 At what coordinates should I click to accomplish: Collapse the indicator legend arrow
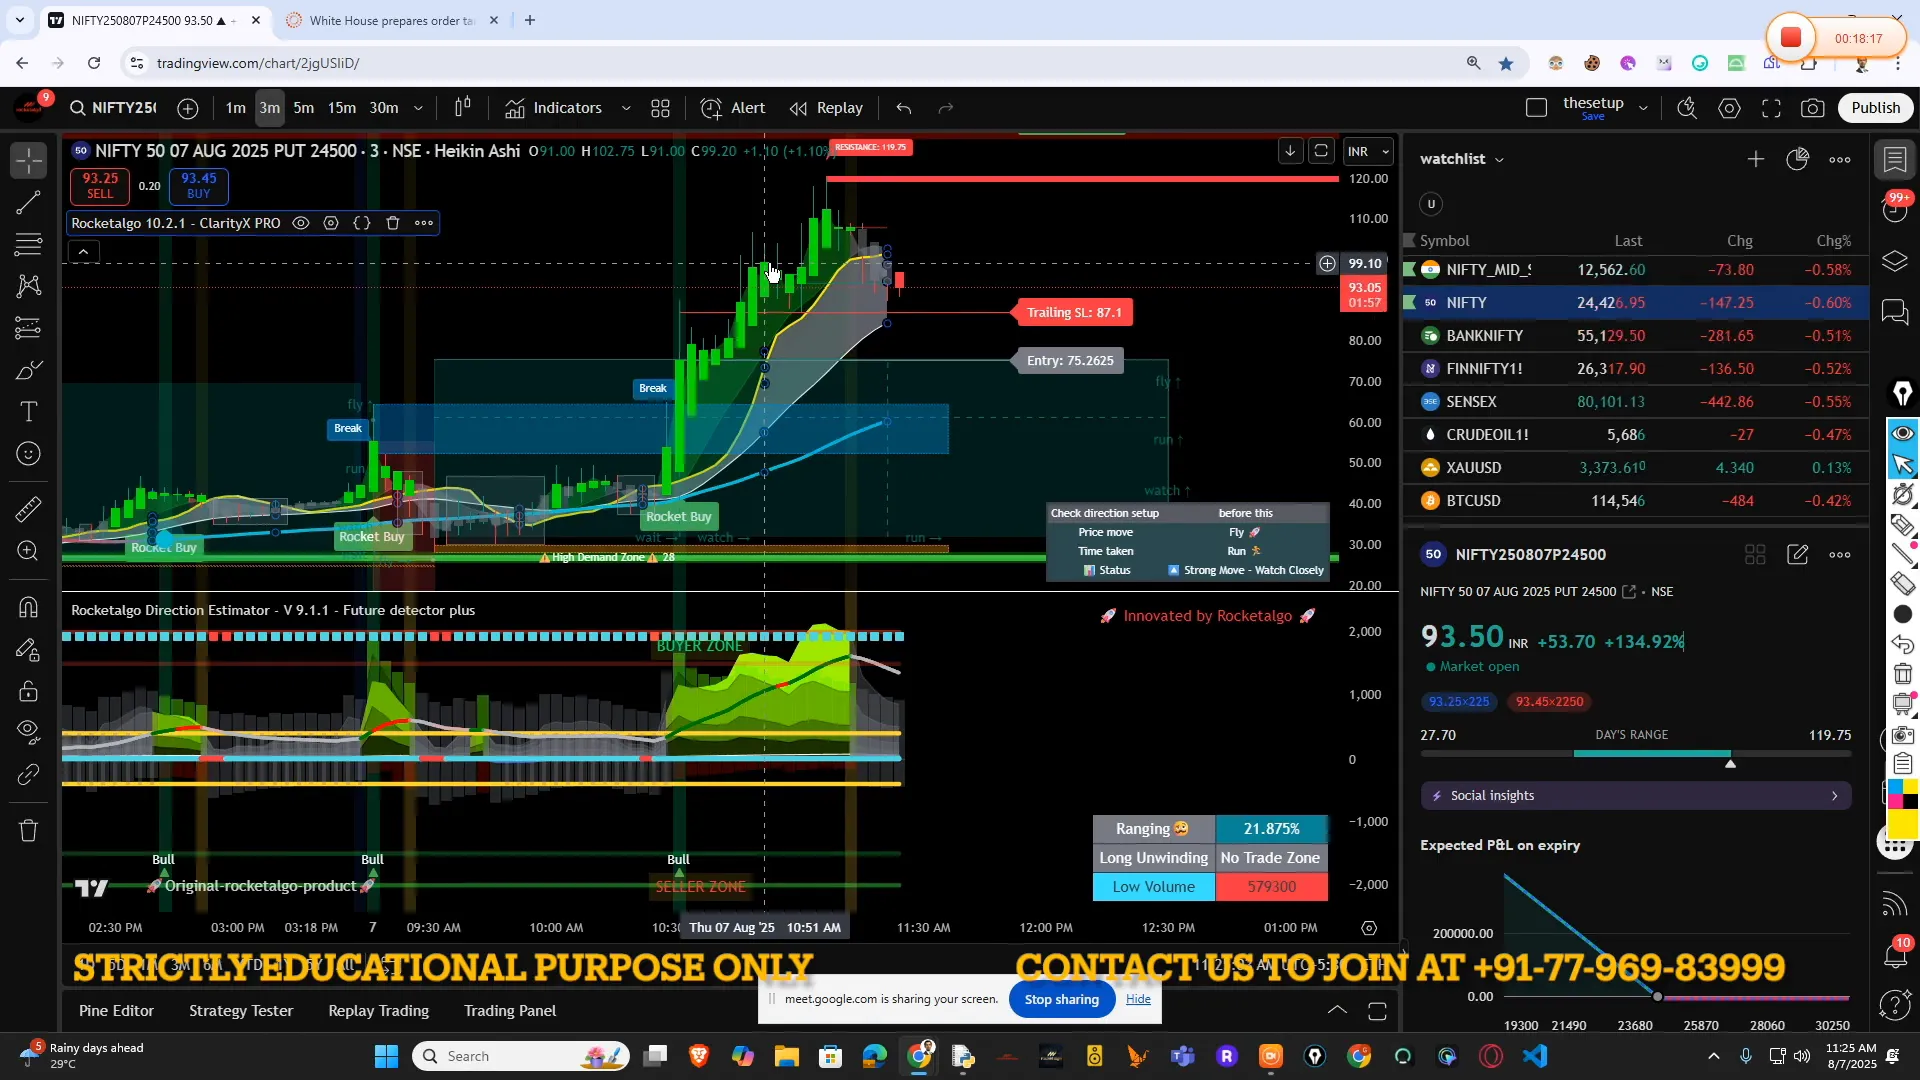83,252
